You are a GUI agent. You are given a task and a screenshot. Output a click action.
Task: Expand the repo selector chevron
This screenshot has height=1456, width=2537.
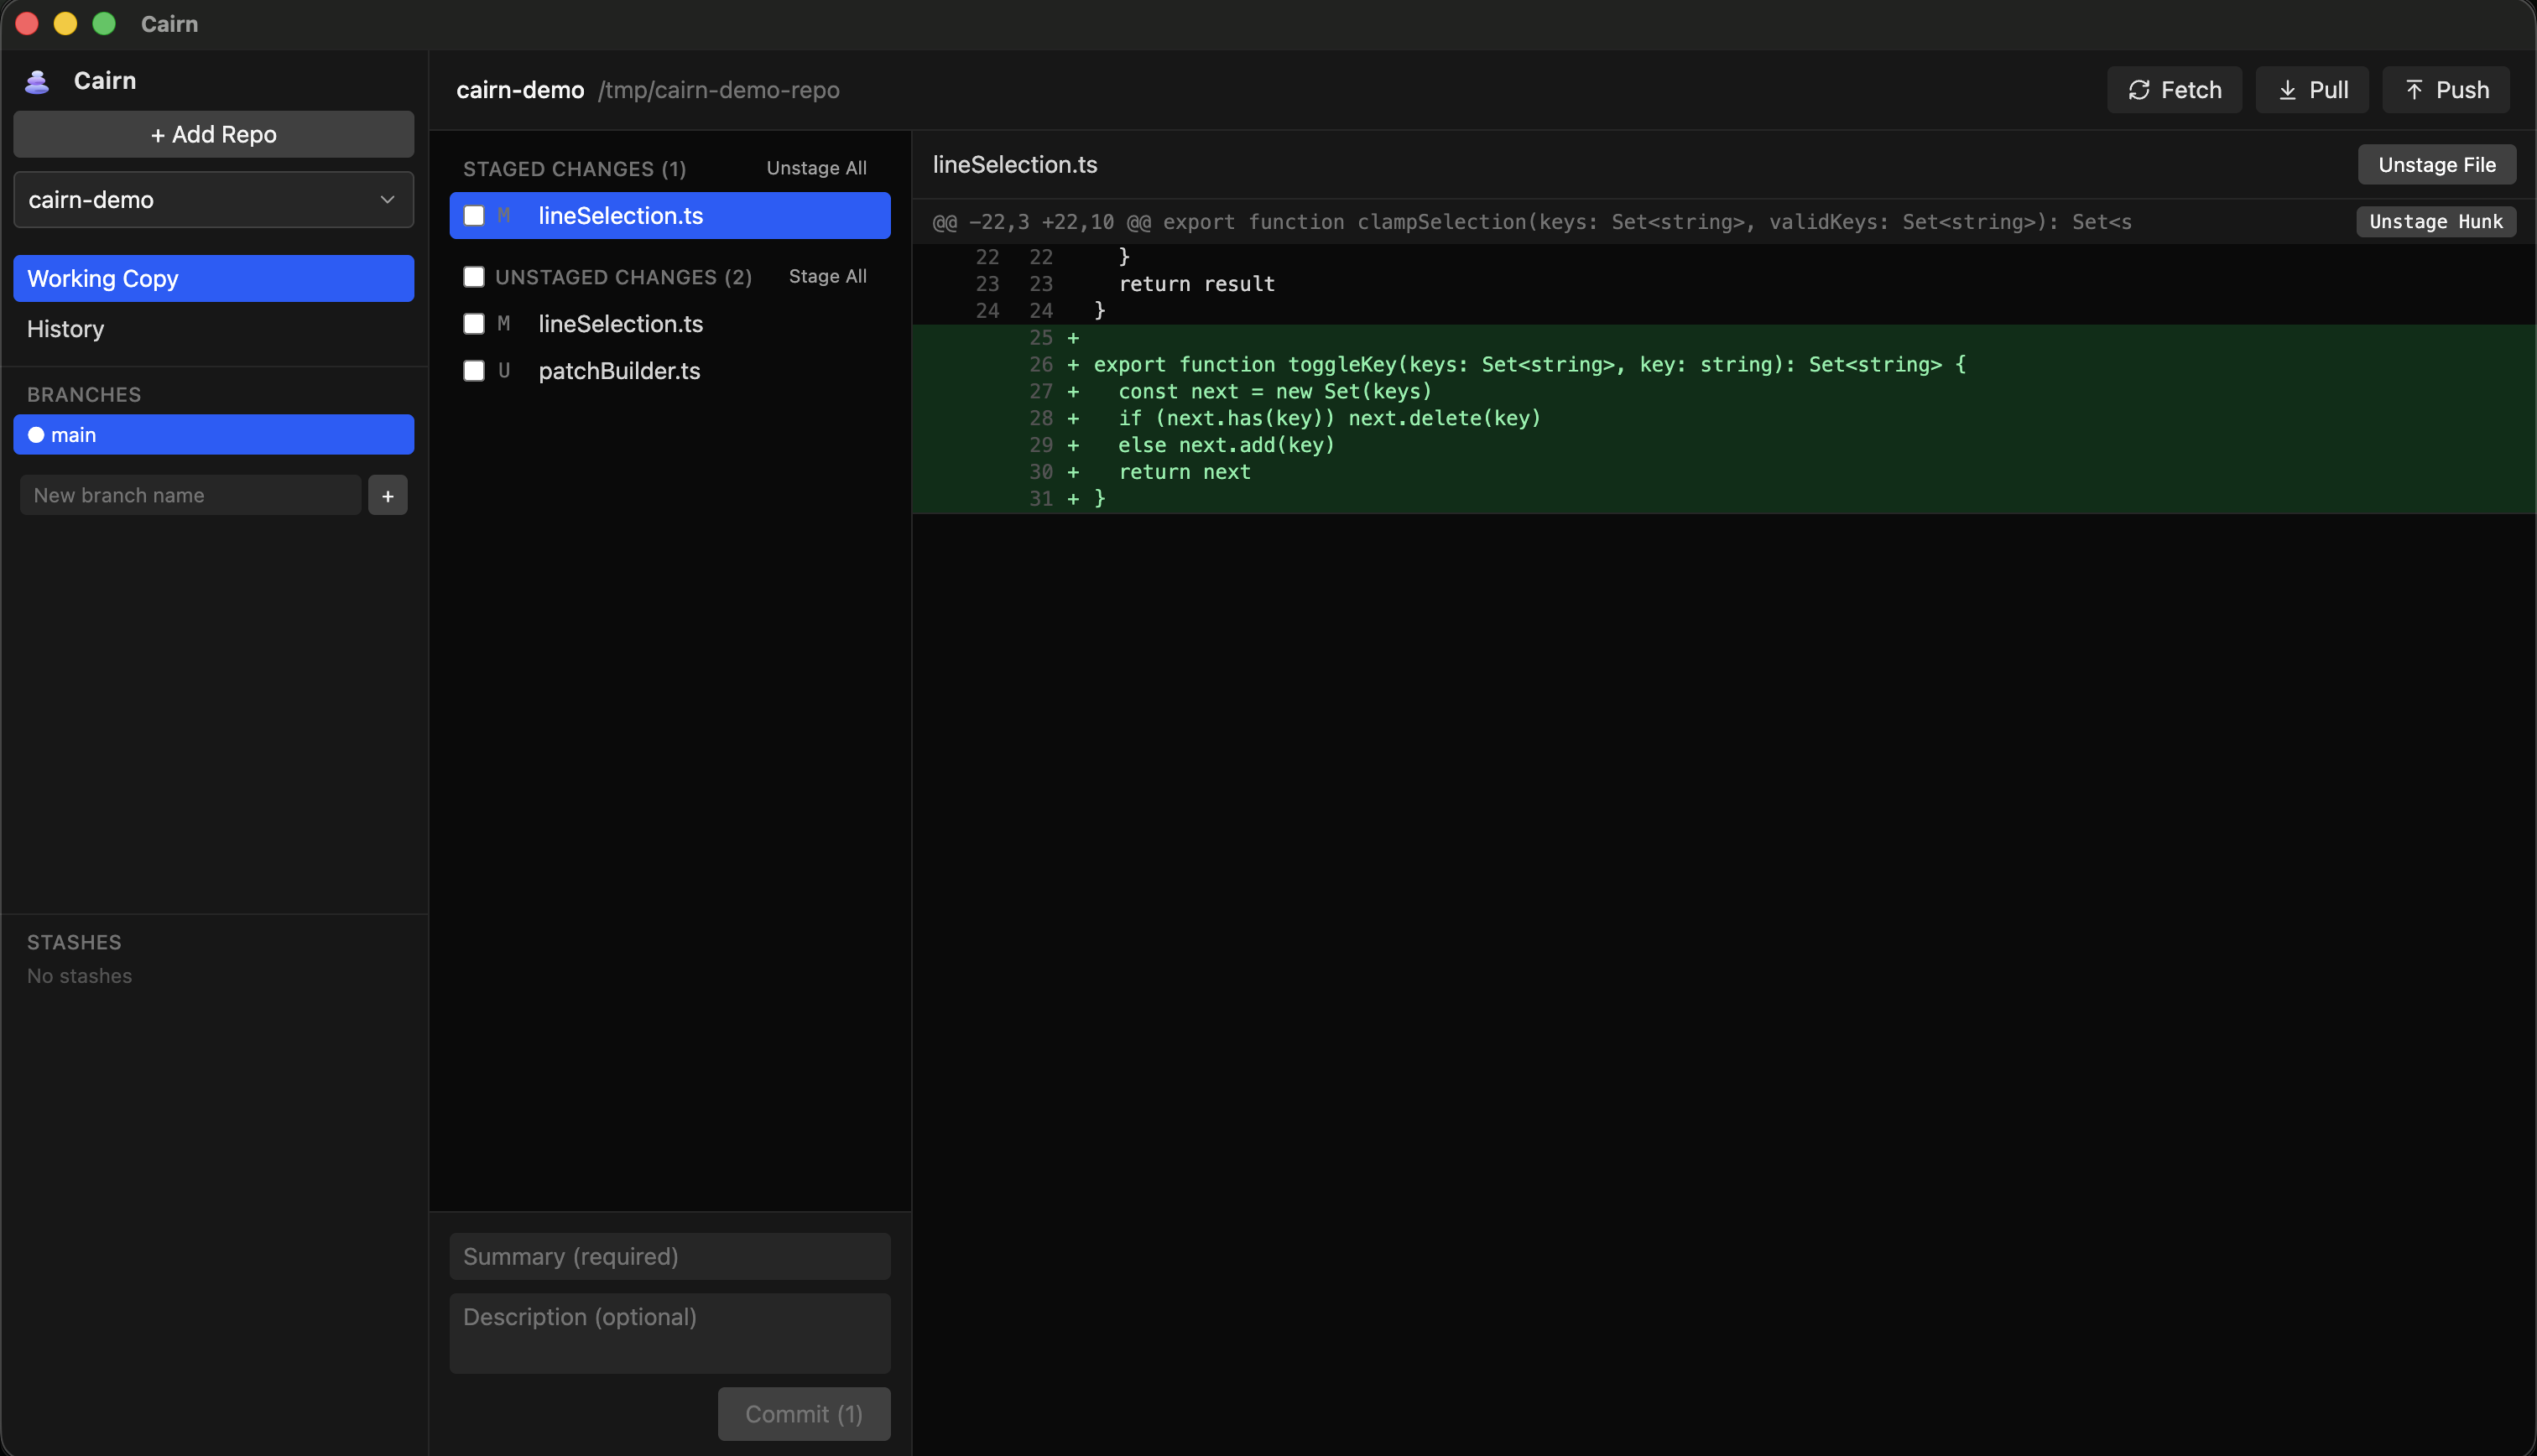(x=387, y=200)
